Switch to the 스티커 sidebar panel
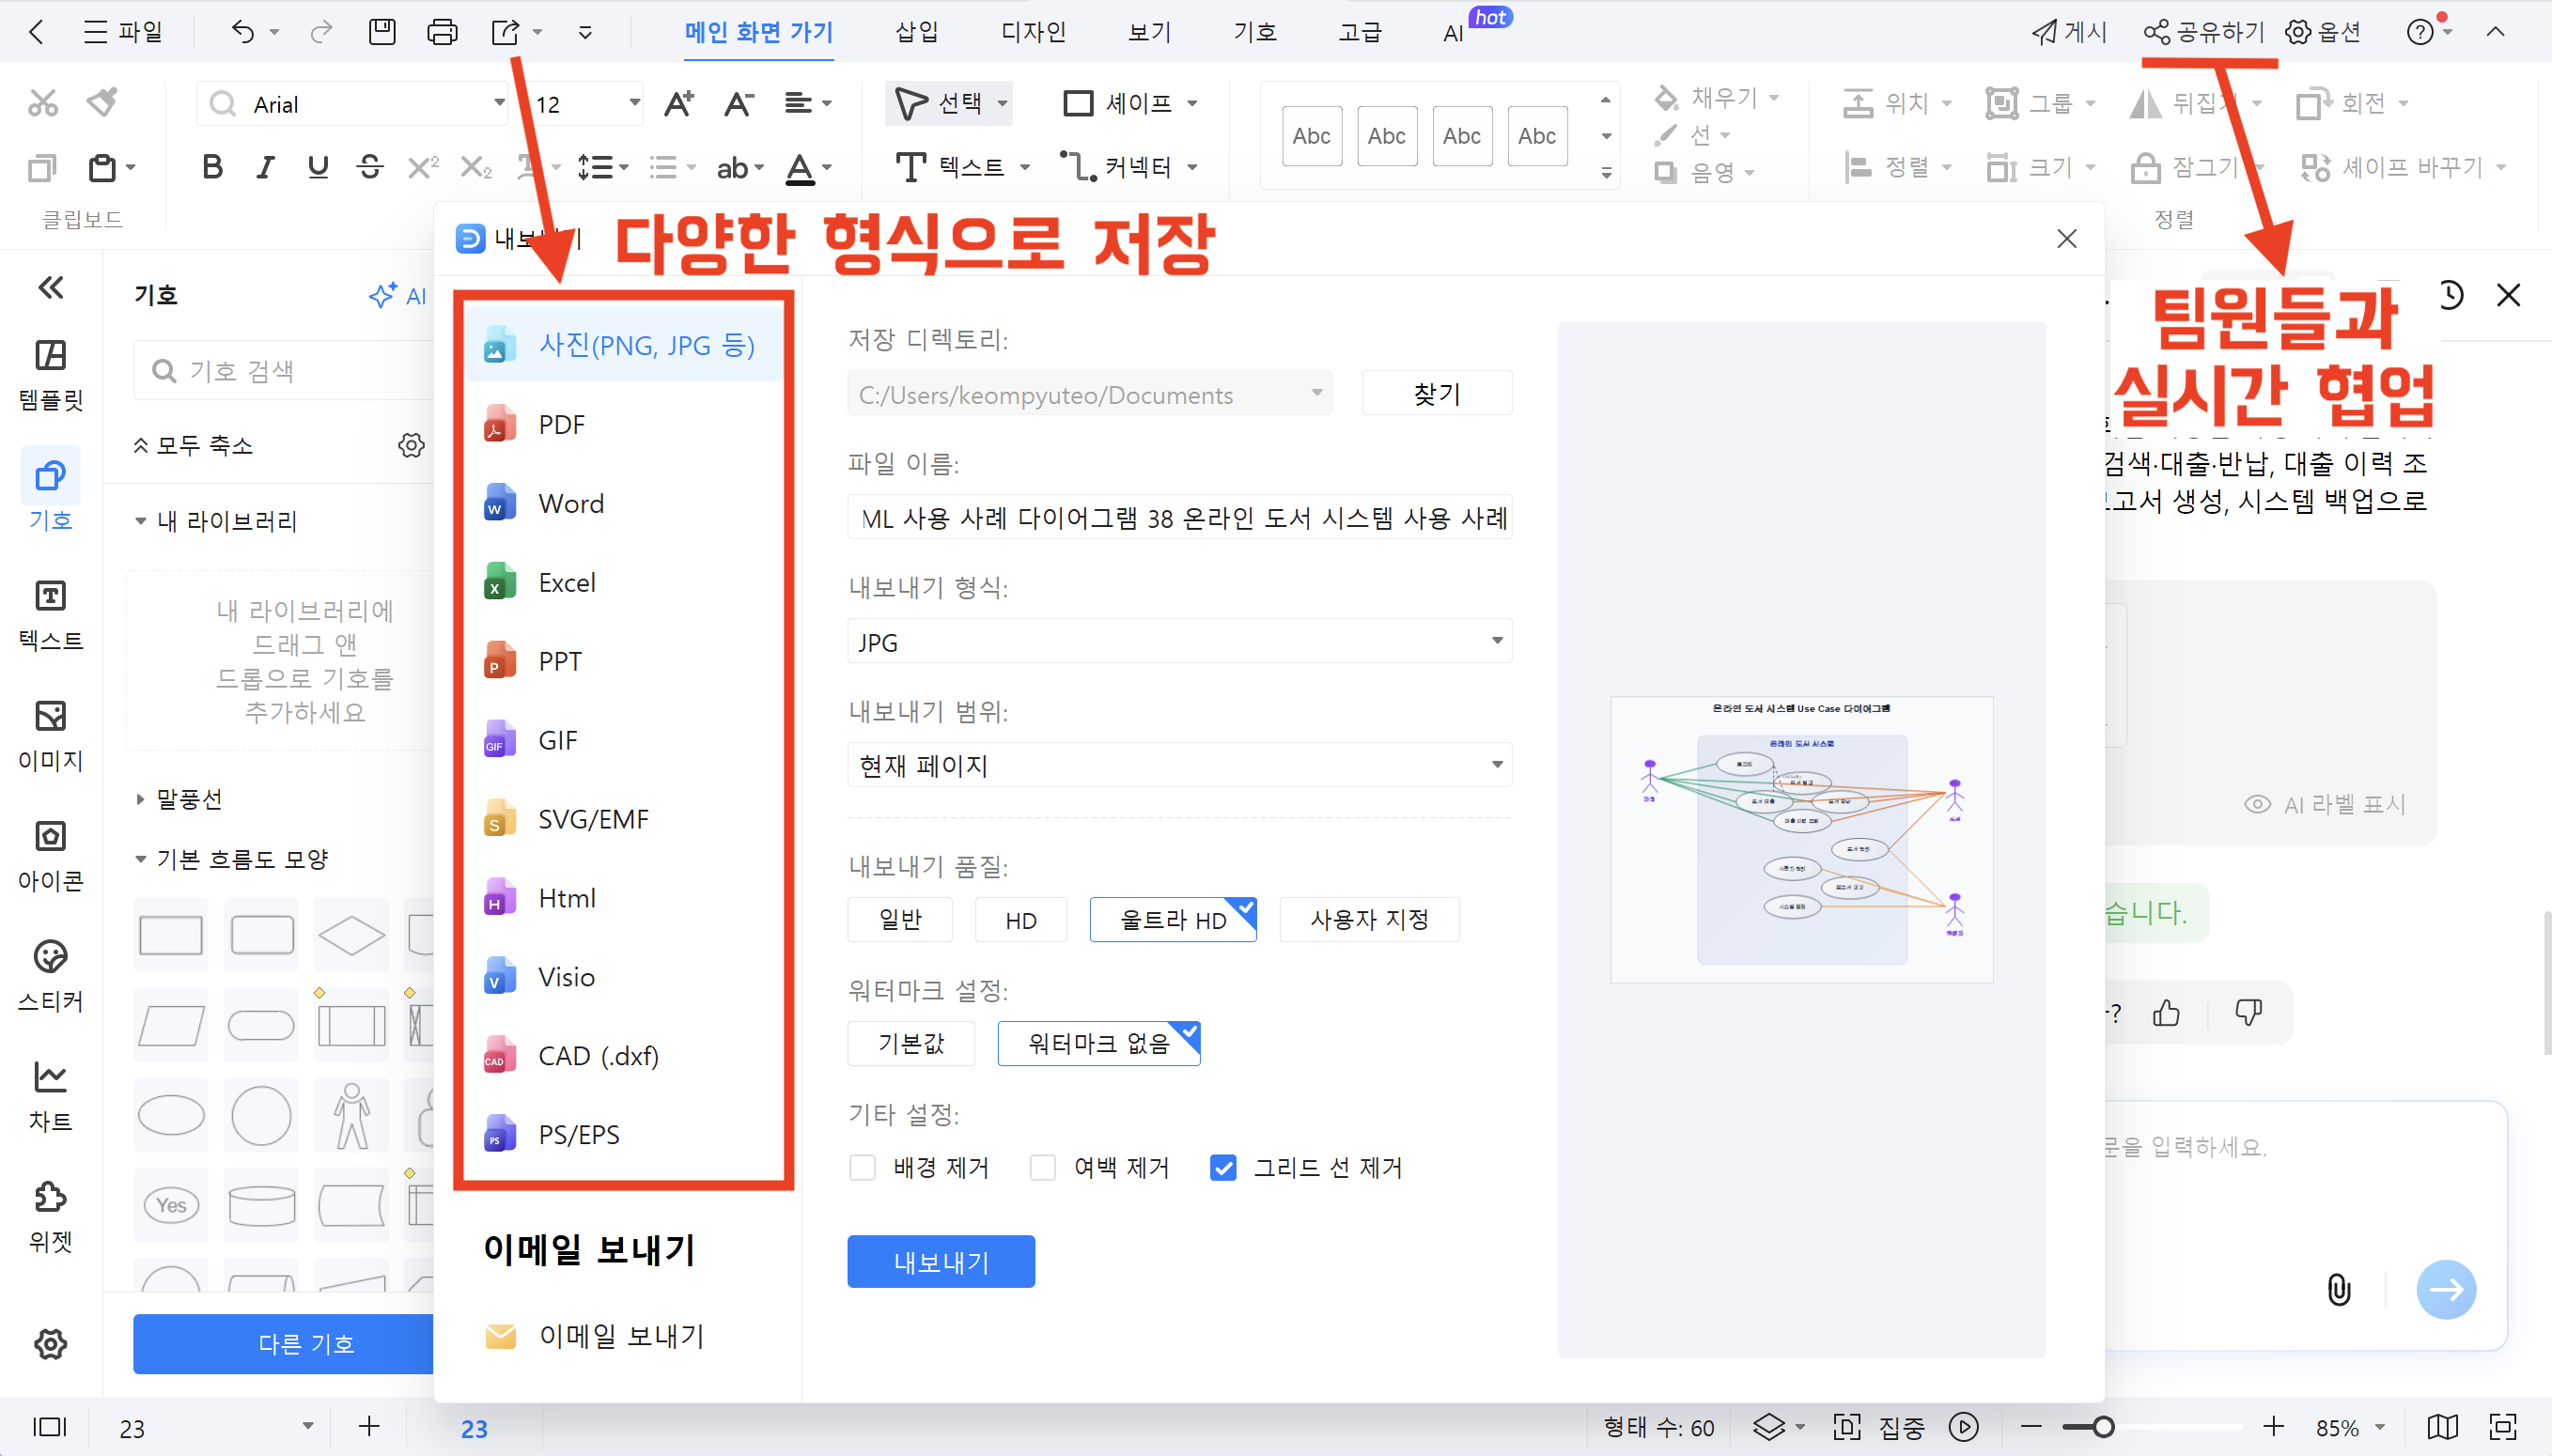Screen dimensions: 2552x1456 pyautogui.click(x=50, y=975)
